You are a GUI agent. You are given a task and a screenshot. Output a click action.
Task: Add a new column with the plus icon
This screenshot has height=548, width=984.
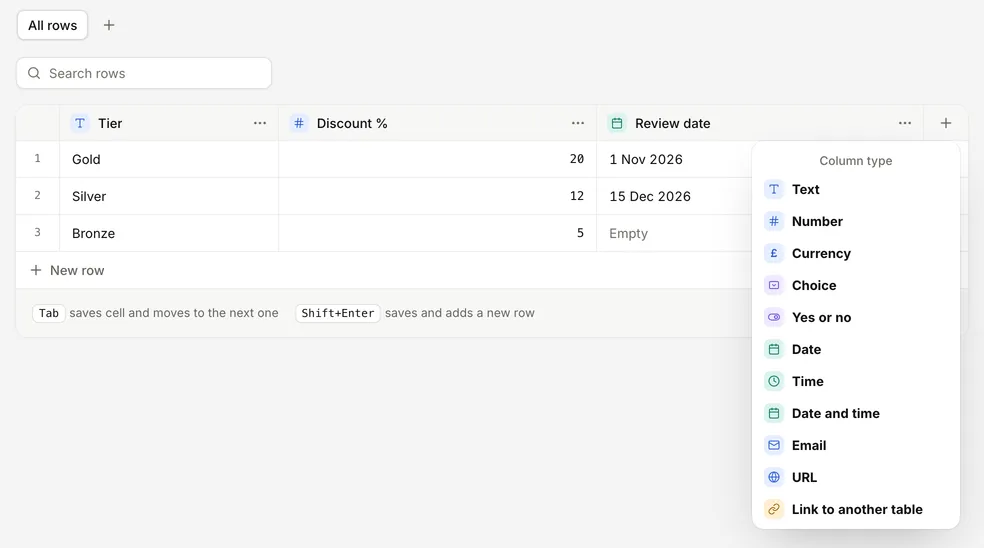[946, 123]
